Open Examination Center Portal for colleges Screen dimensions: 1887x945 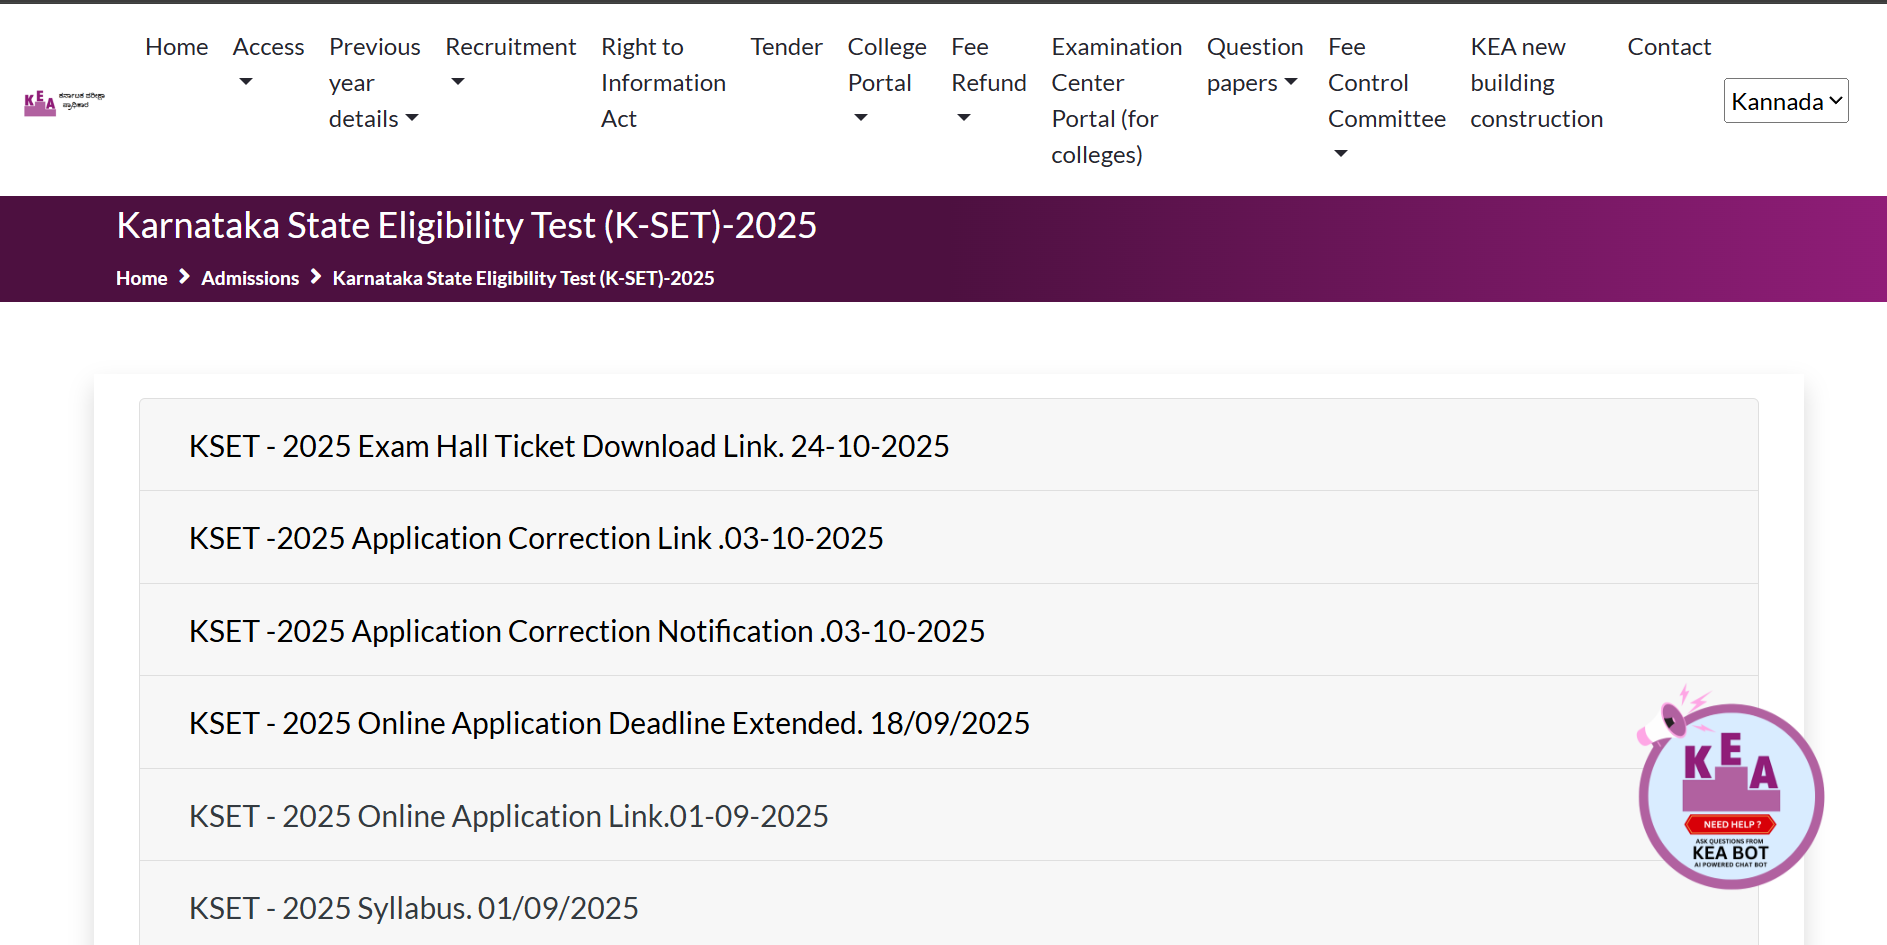[x=1116, y=101]
